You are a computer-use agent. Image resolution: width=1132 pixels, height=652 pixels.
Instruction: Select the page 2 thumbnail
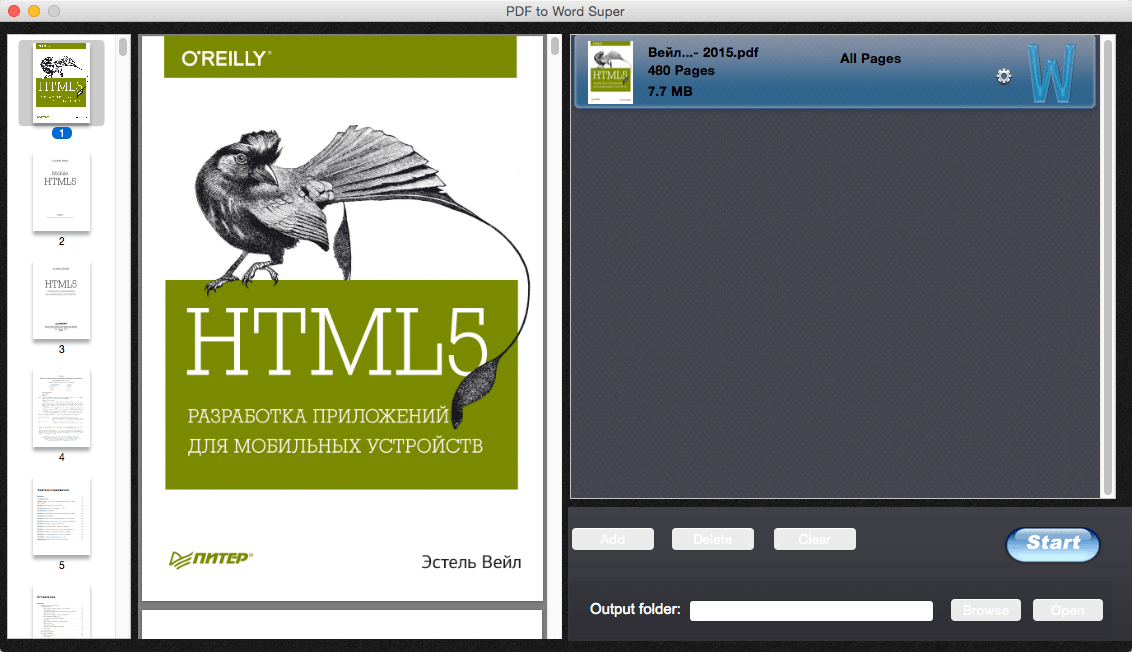(61, 191)
